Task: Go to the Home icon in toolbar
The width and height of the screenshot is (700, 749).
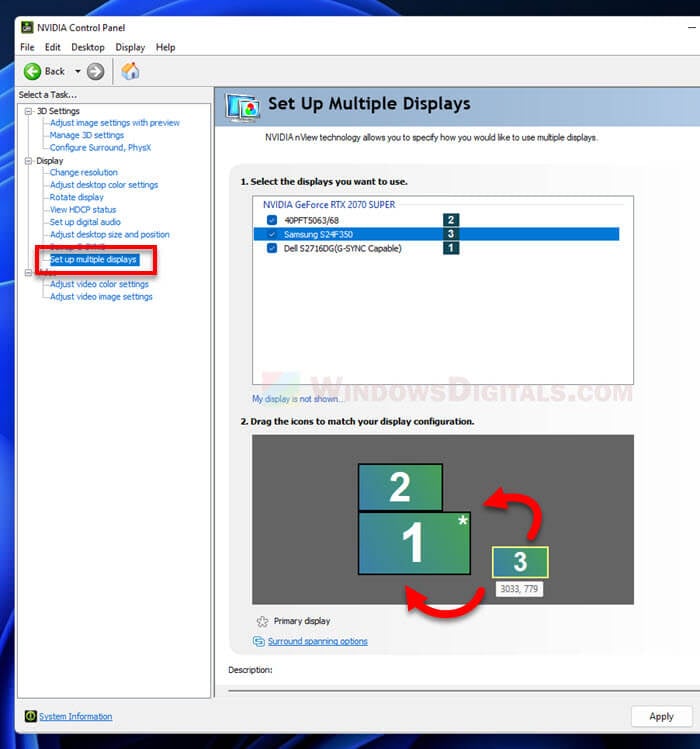Action: coord(130,71)
